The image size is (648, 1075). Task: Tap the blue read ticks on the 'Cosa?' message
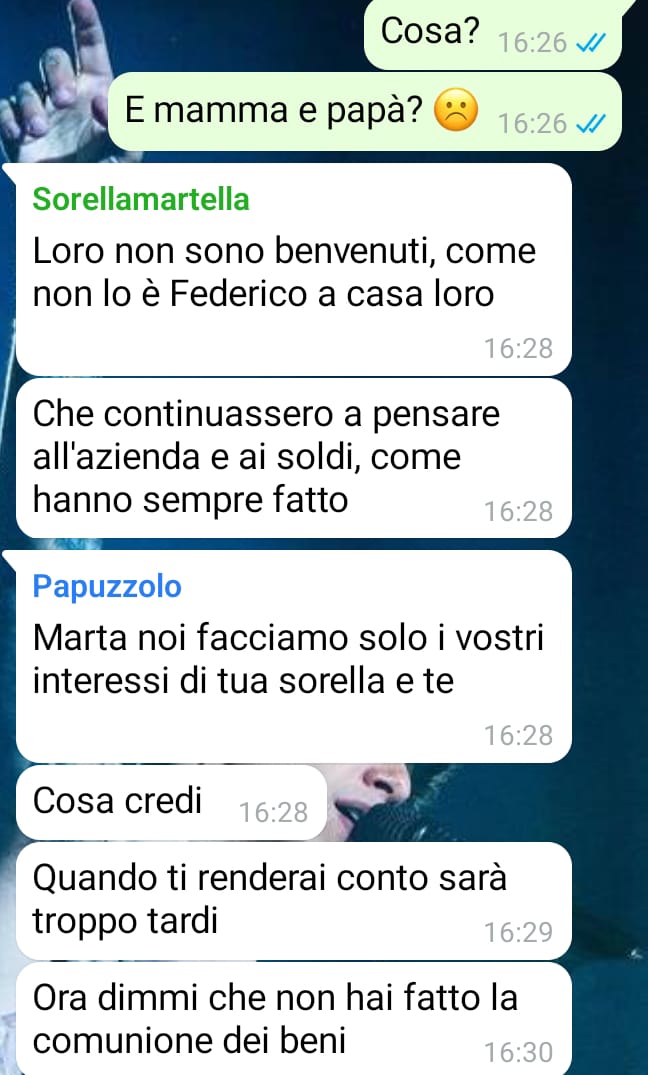(x=590, y=44)
